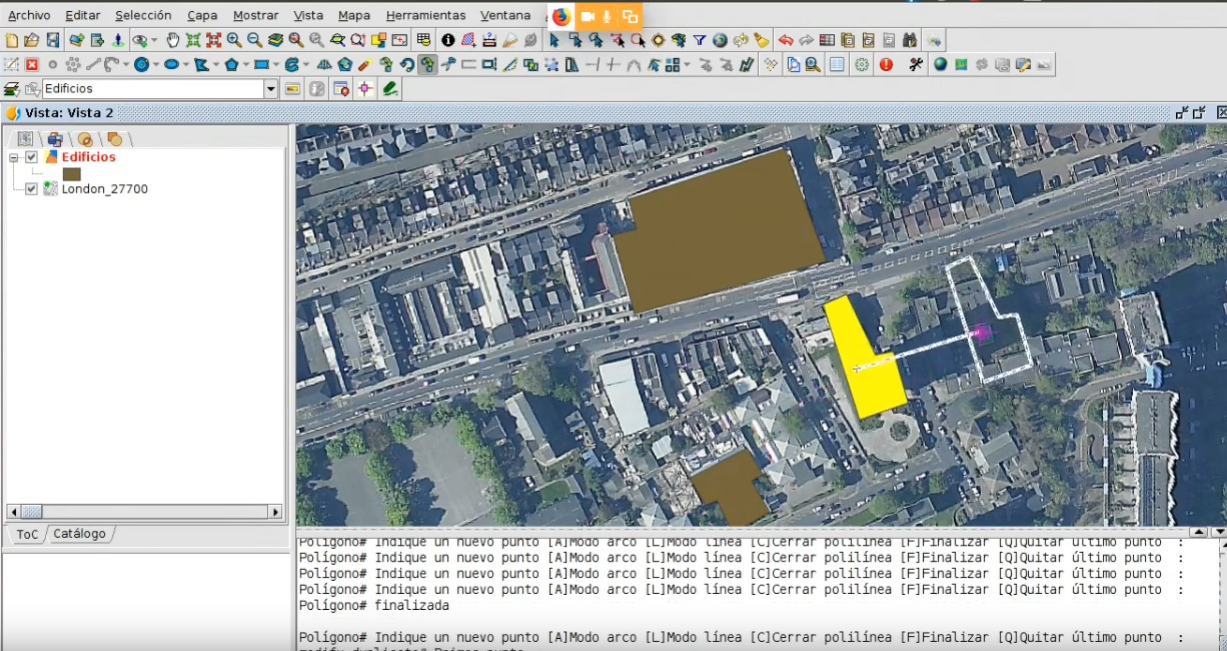Open the Capa menu
The height and width of the screenshot is (651, 1227).
(x=202, y=15)
